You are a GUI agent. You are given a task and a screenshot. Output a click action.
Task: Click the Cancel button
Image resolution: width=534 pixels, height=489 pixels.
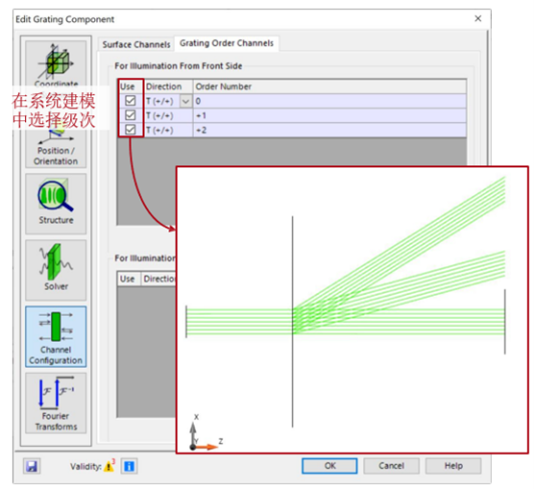tap(391, 466)
